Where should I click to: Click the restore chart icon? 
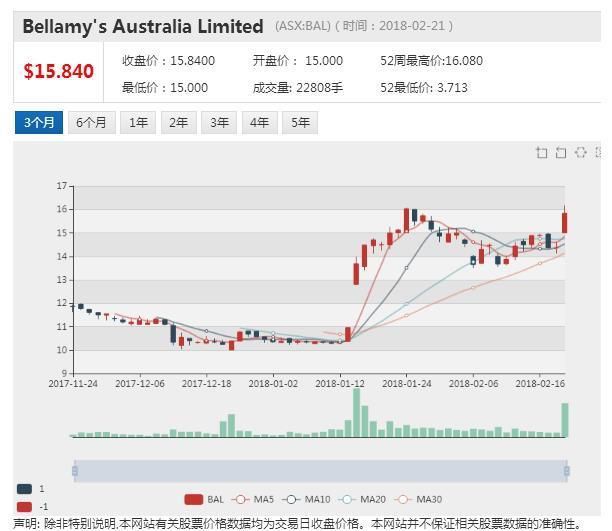tap(580, 152)
